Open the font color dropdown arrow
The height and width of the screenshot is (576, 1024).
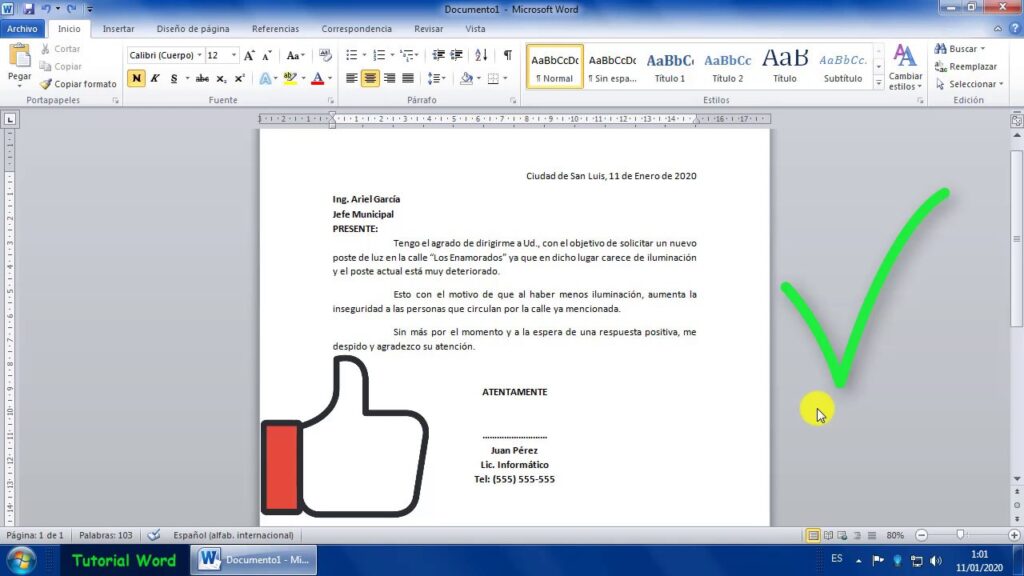click(x=330, y=78)
